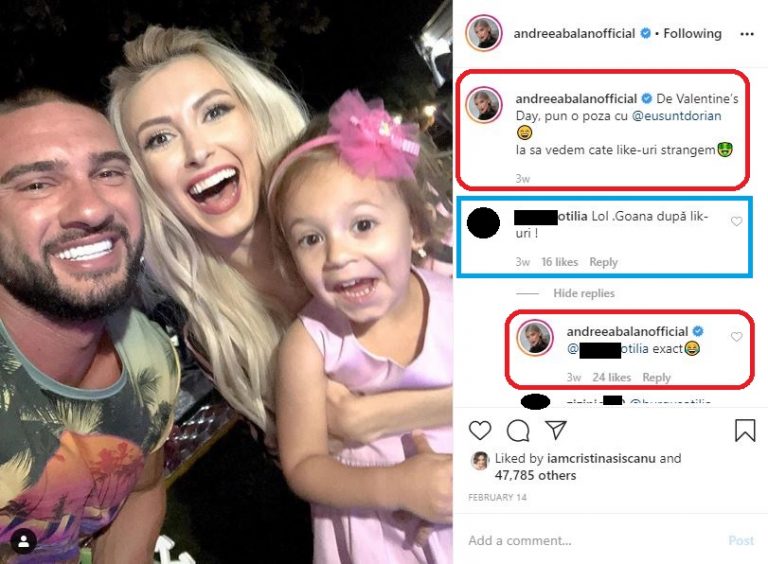This screenshot has height=564, width=768.
Task: View the list of 47,785 others who liked
Action: click(x=535, y=475)
